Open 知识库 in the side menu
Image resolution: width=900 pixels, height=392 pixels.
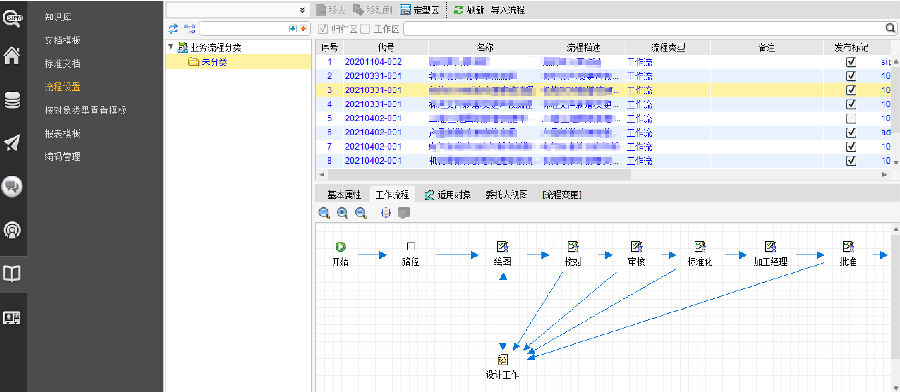(x=58, y=17)
